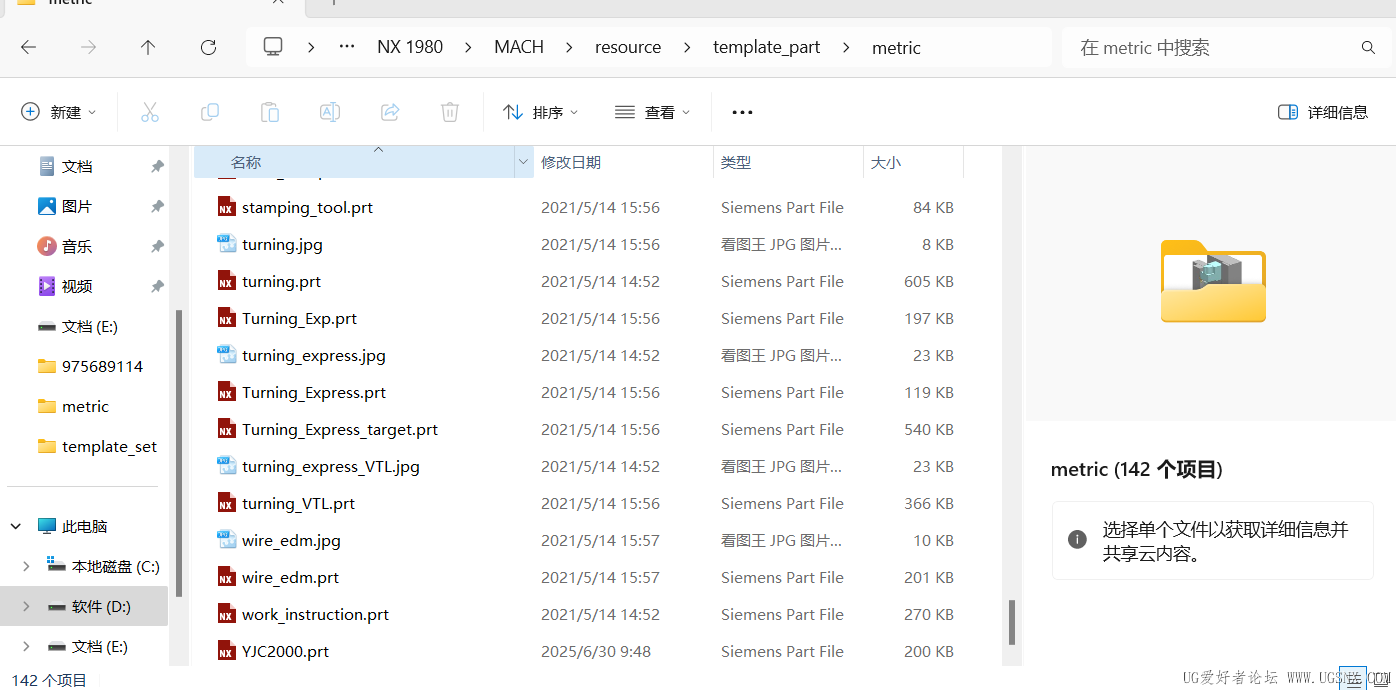The height and width of the screenshot is (690, 1396).
Task: Open the chevron after NX 1980 breadcrumb
Action: [469, 47]
